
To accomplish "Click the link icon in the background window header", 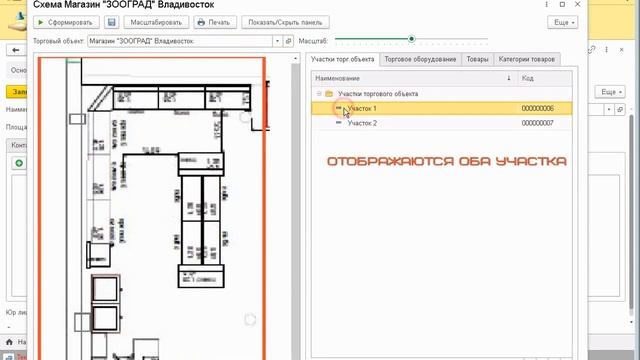I will coord(592,50).
